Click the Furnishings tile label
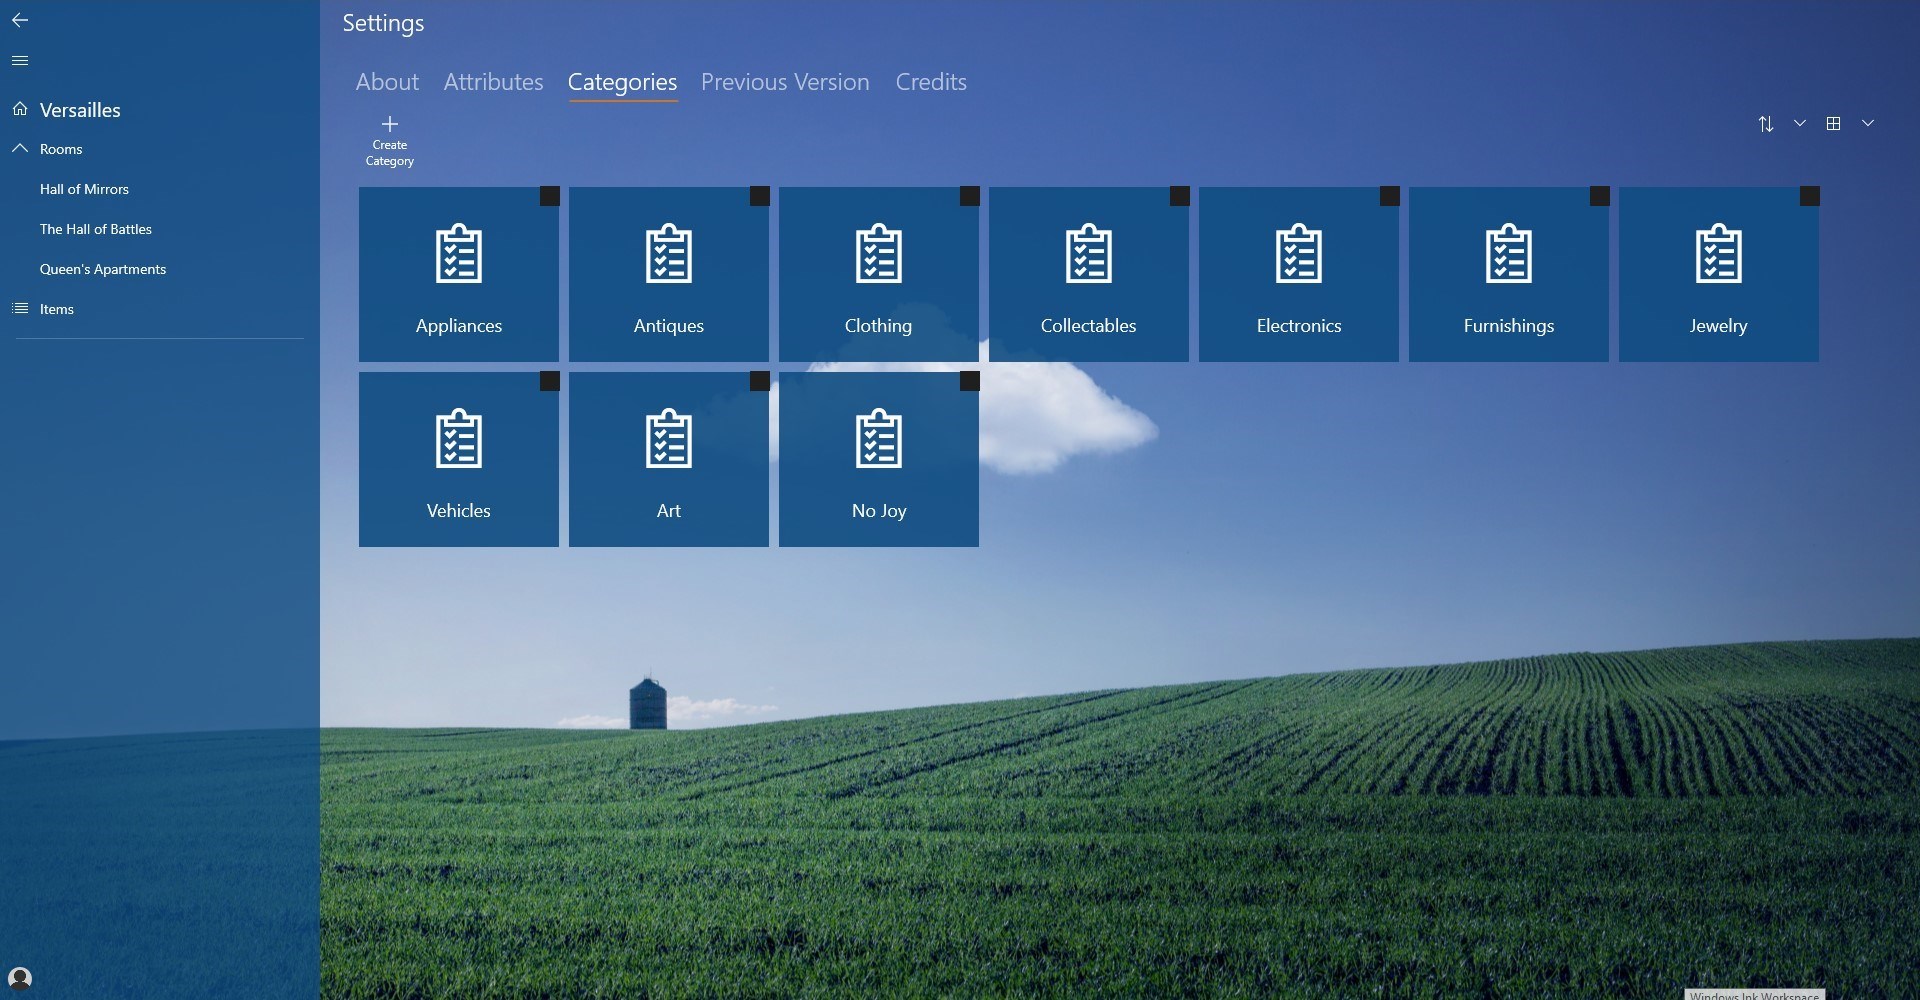Screen dimensions: 1920x1000 coord(1509,326)
